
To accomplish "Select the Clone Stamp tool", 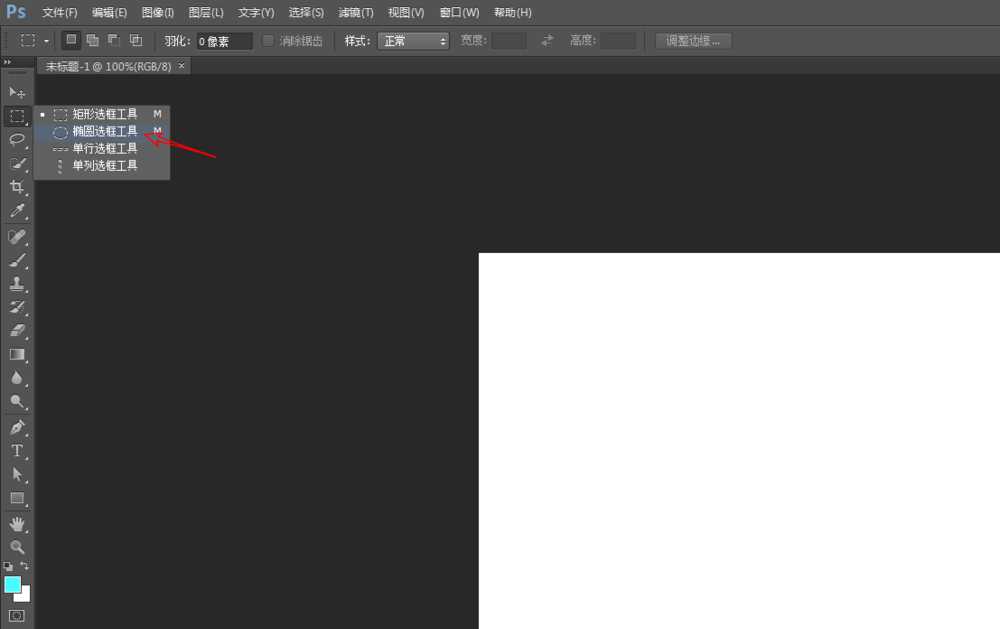I will (17, 284).
